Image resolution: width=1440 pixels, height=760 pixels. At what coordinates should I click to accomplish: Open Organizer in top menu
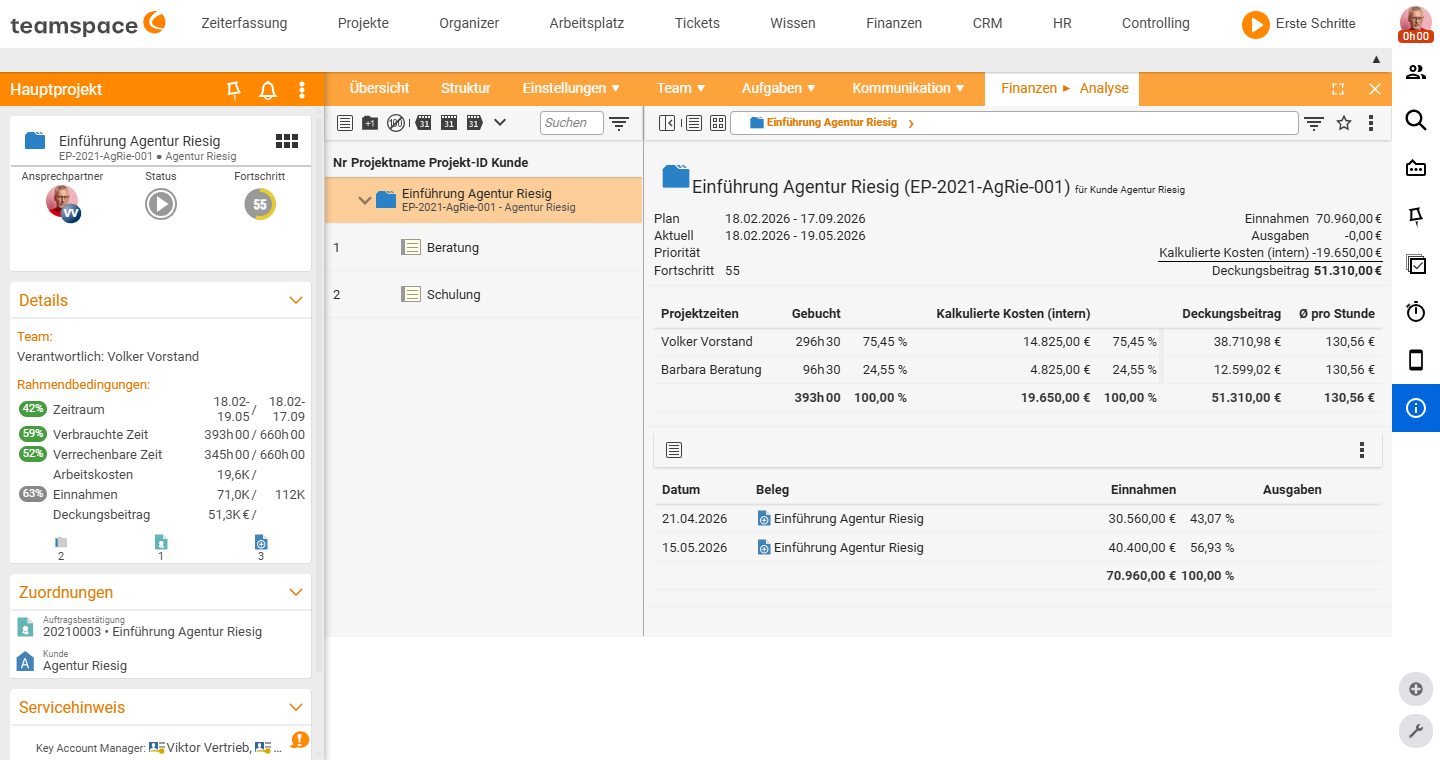469,23
